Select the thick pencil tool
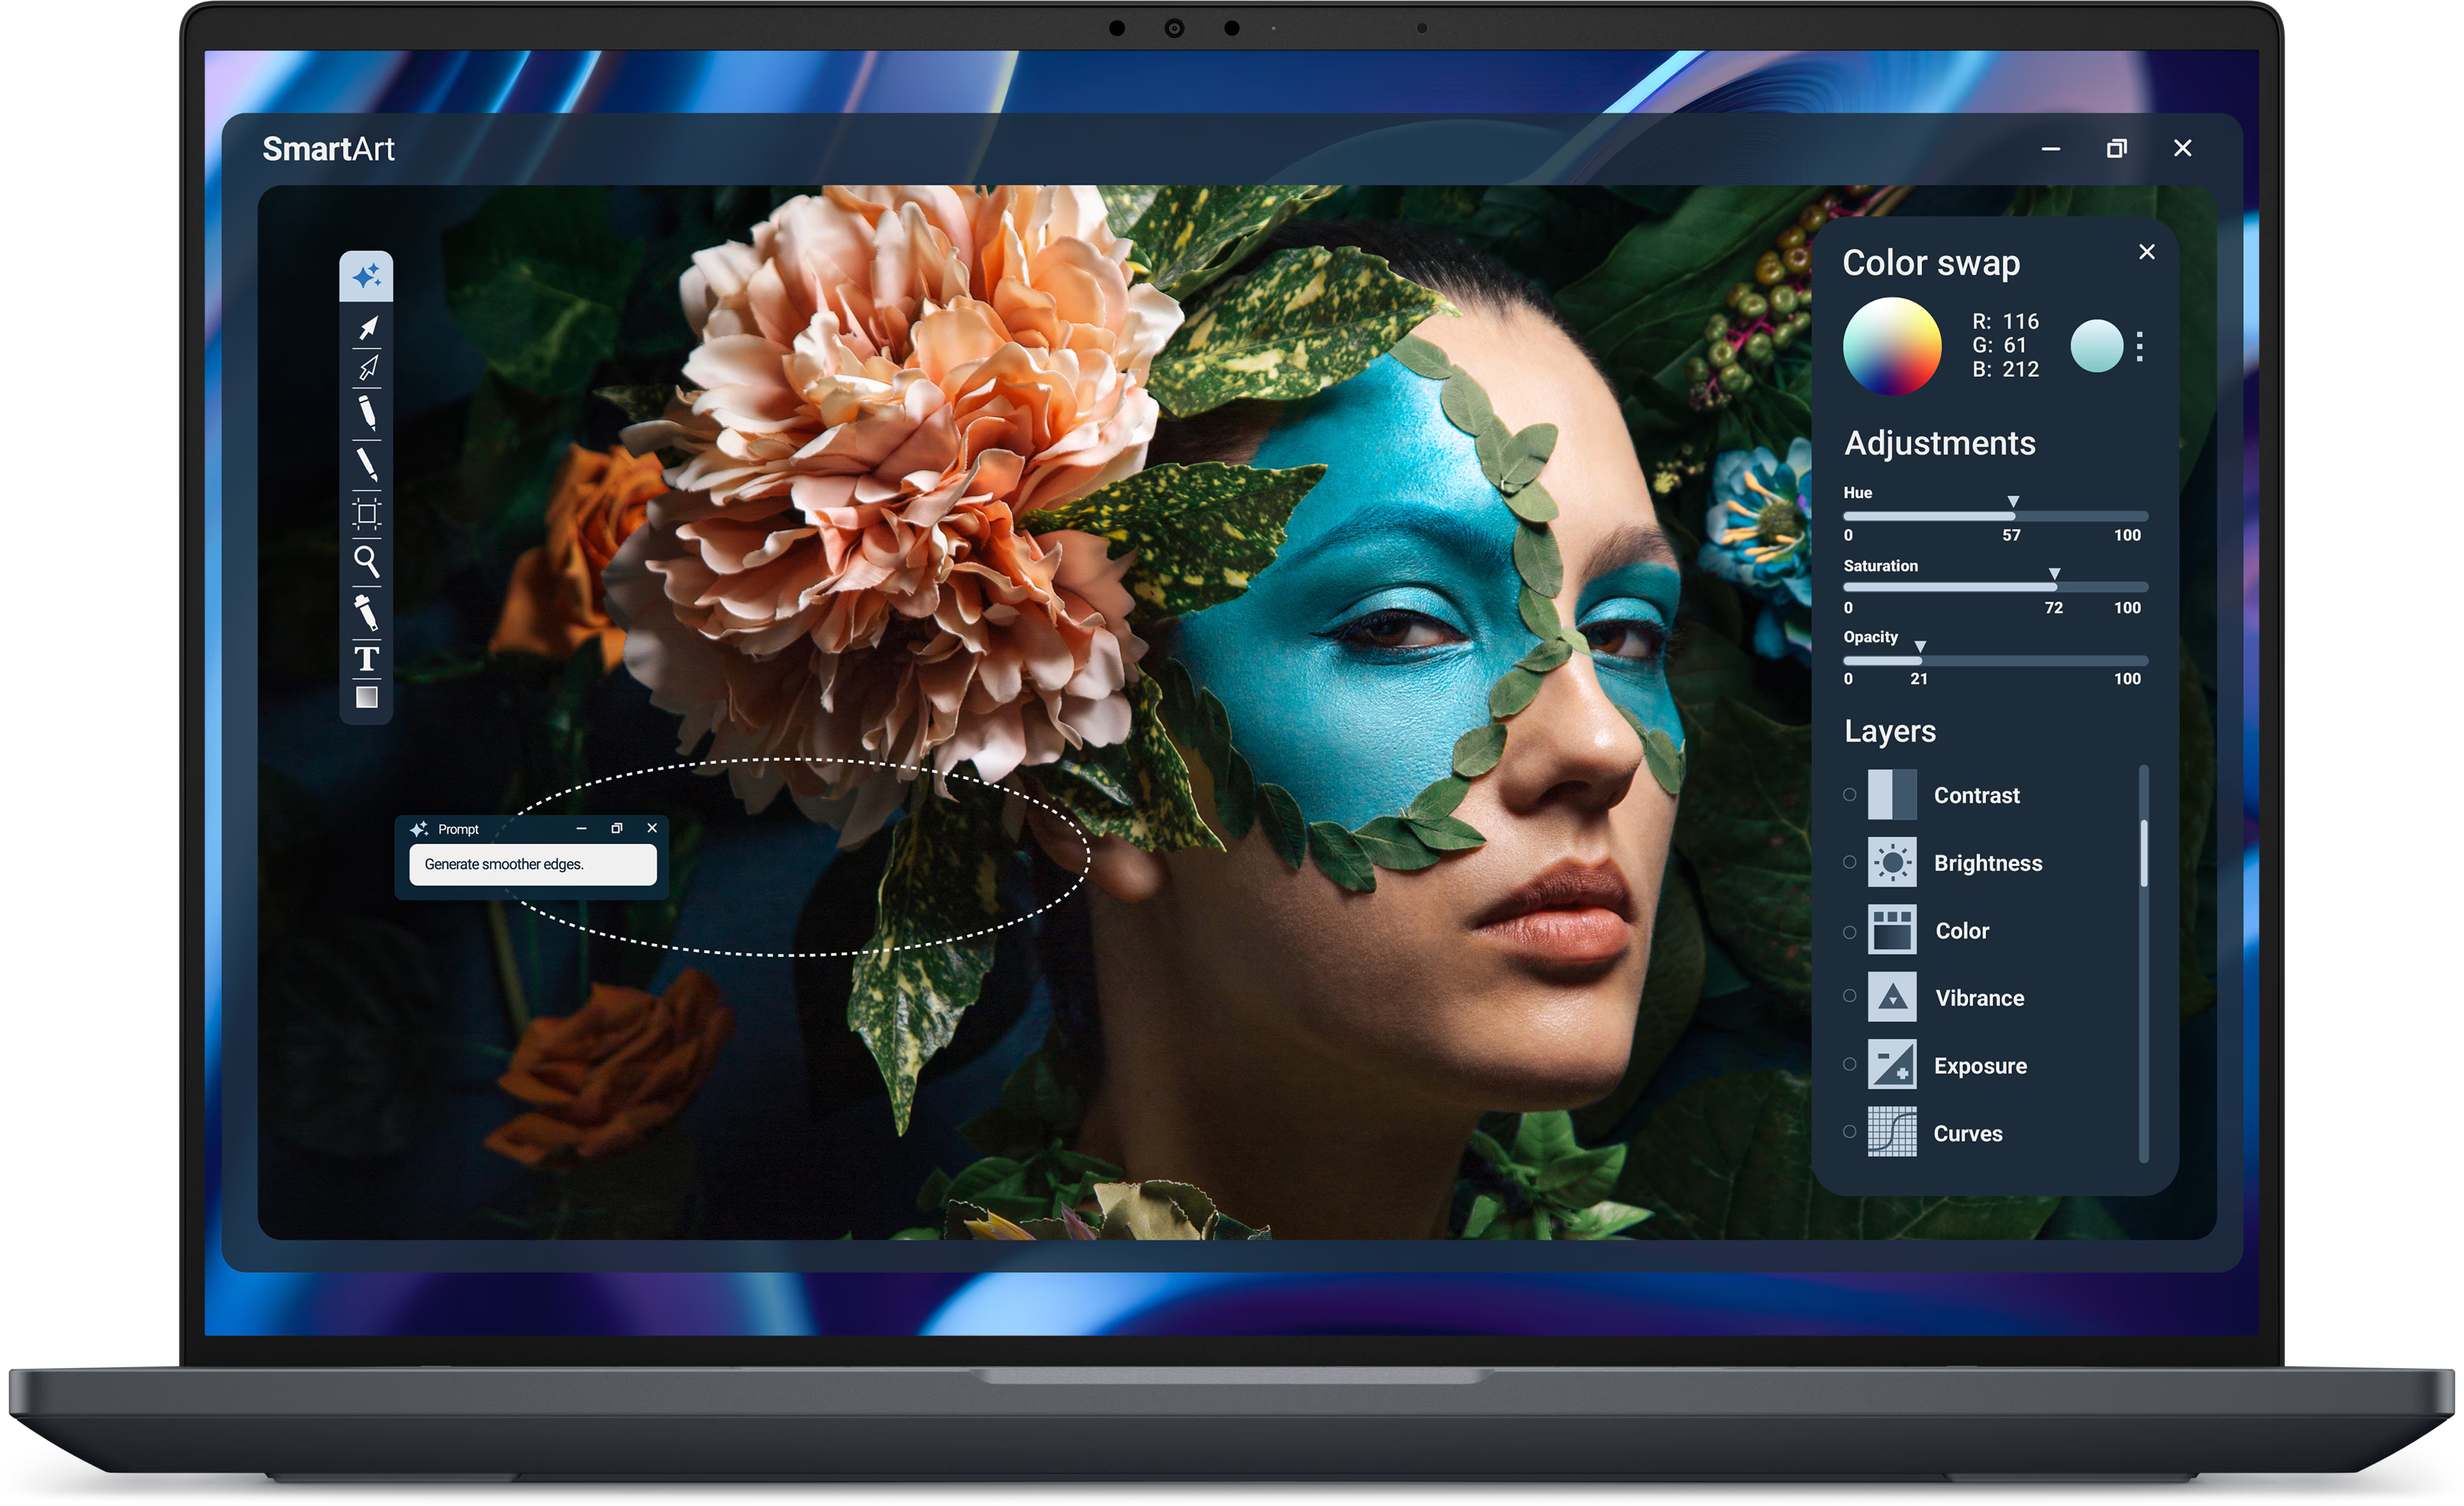This screenshot has height=1506, width=2464. [x=367, y=412]
